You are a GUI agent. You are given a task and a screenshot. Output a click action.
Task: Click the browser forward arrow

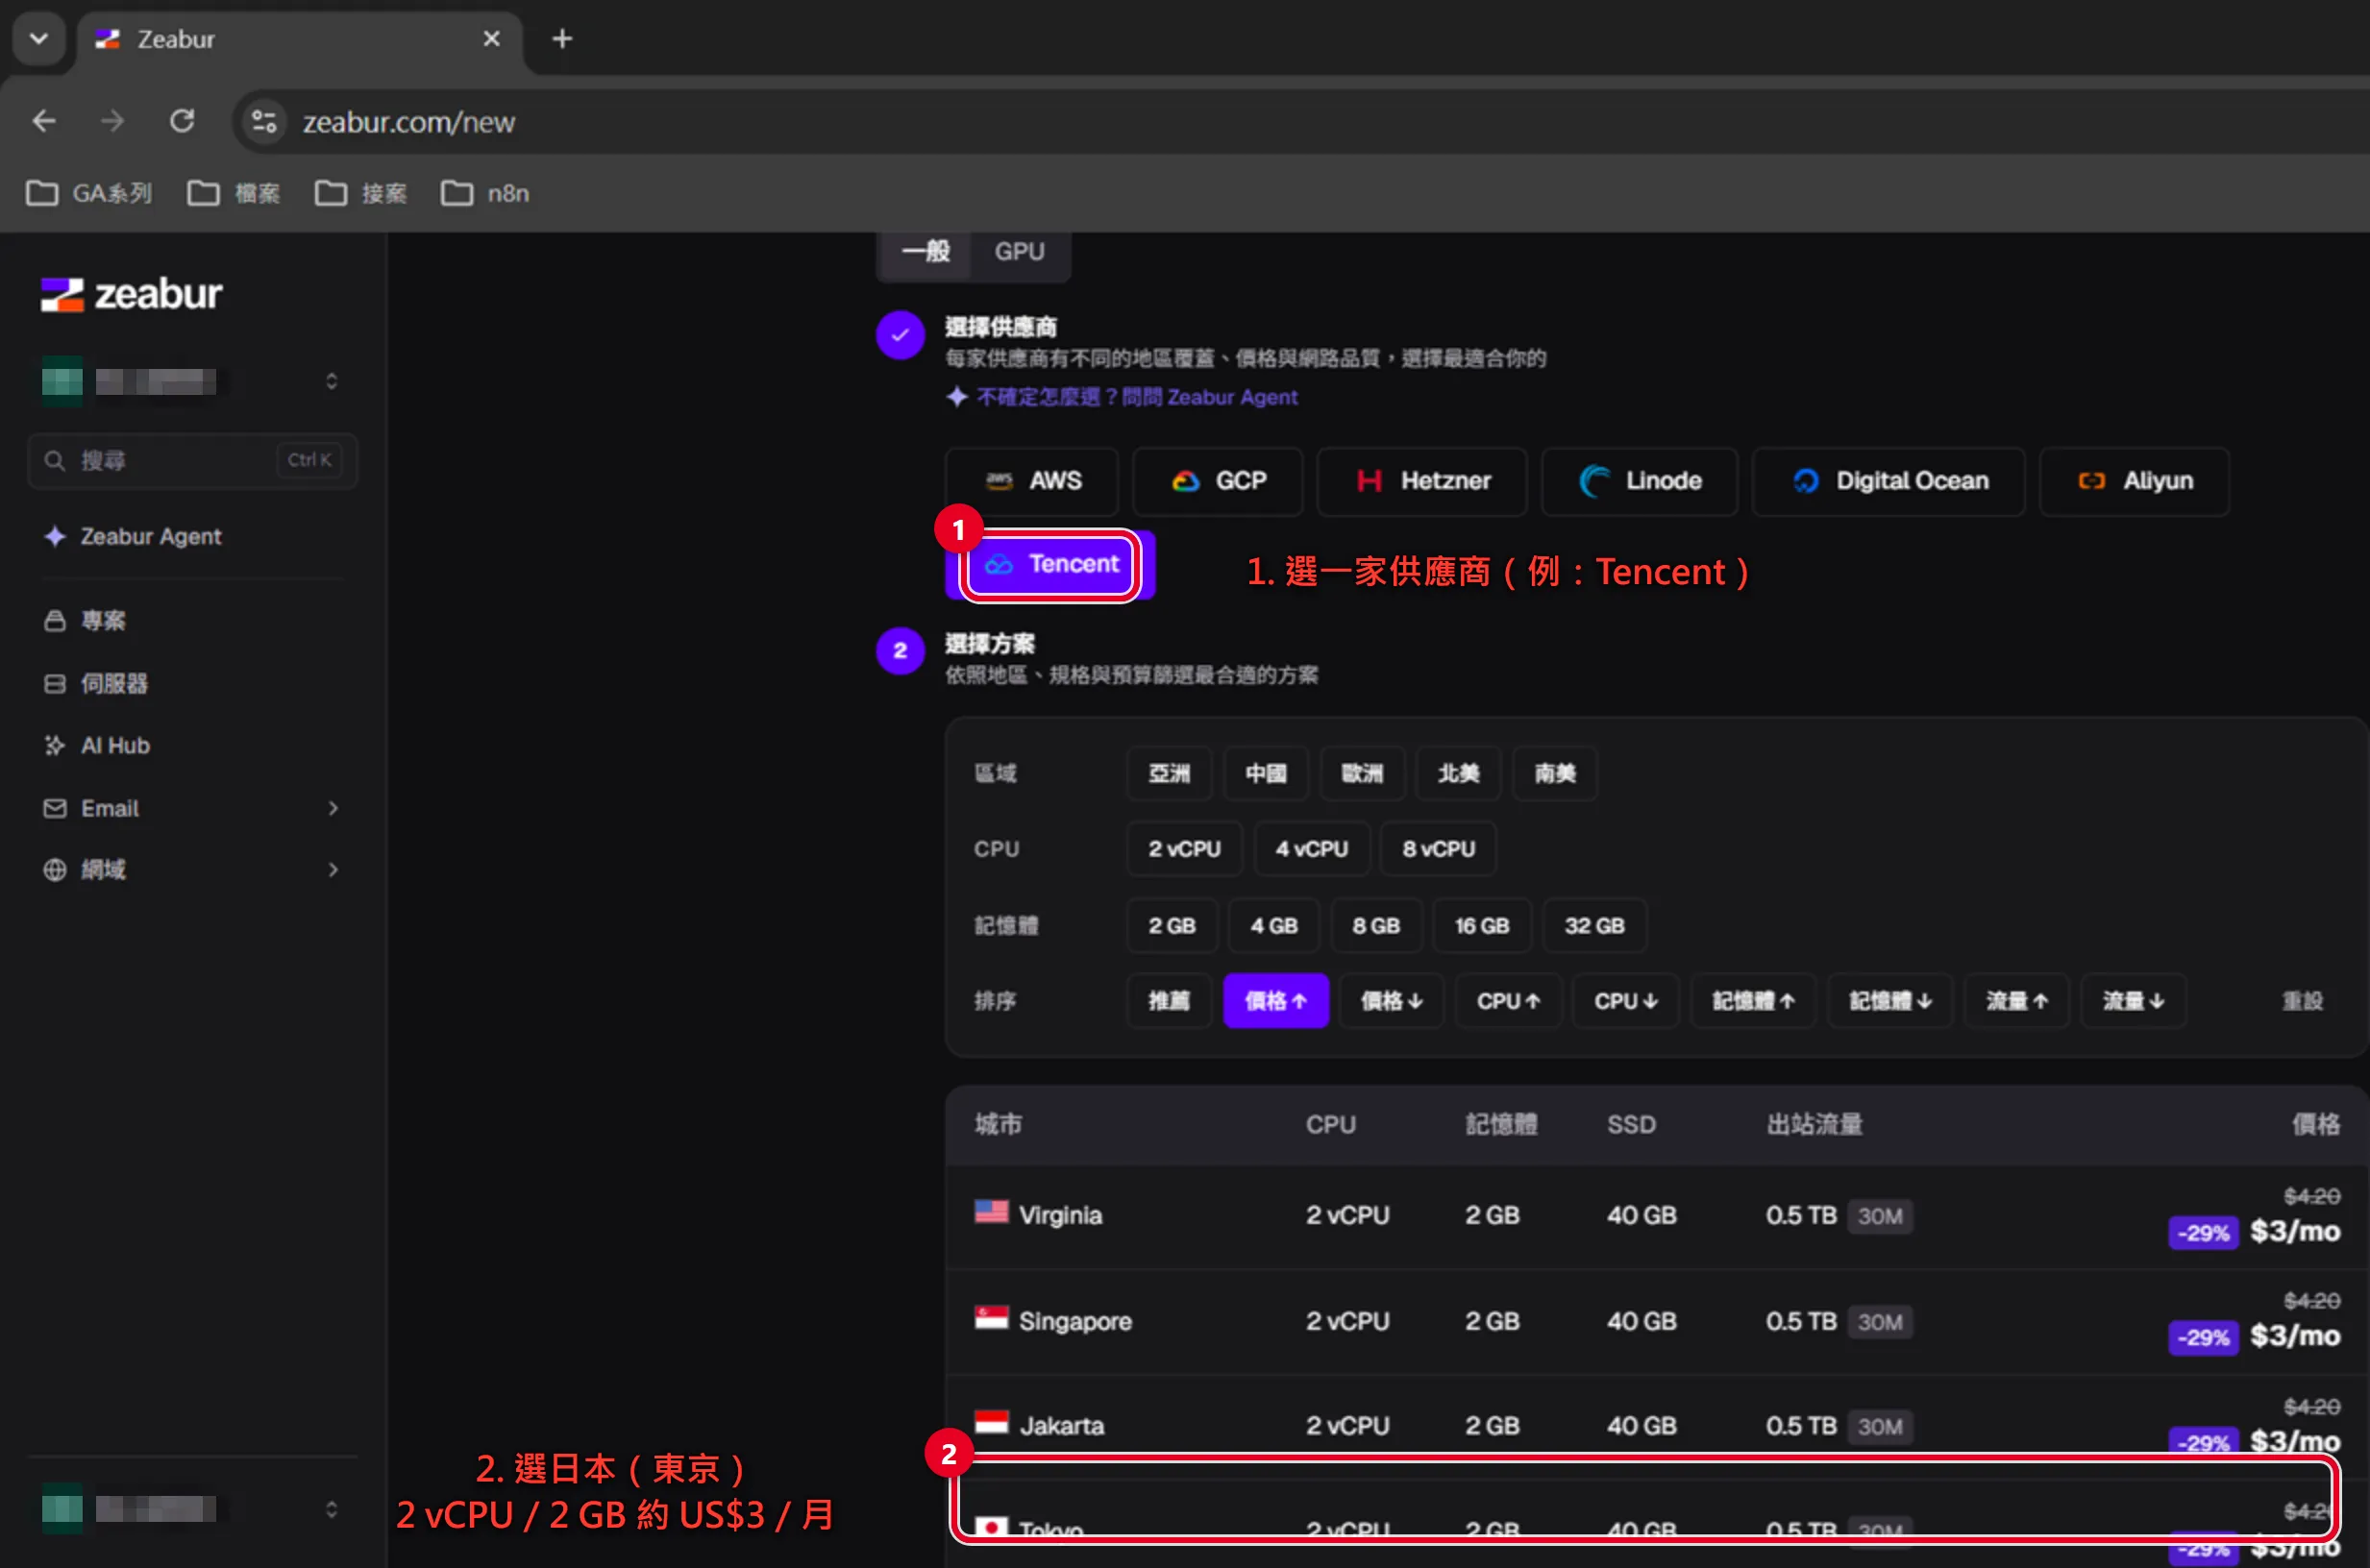point(112,121)
